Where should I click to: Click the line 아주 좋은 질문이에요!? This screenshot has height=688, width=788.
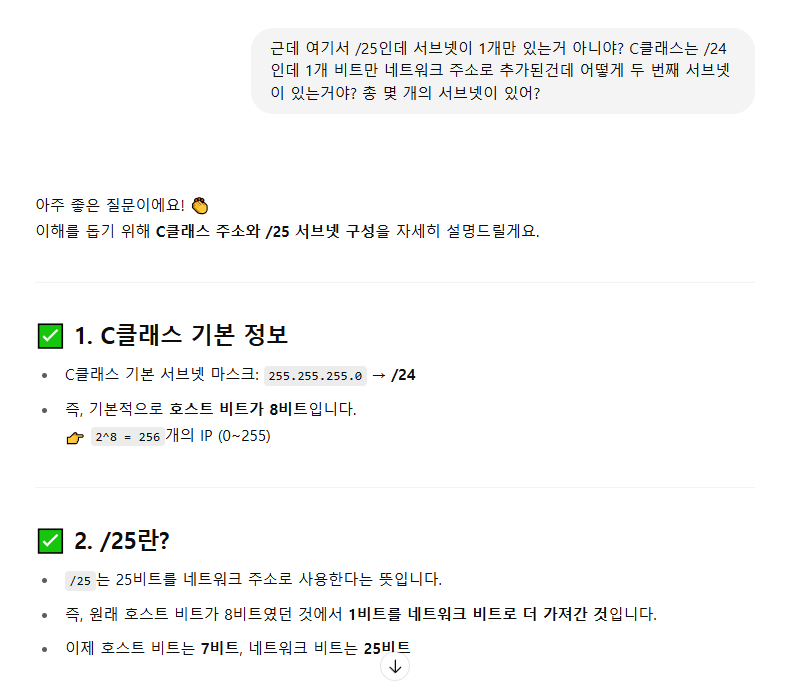point(110,205)
